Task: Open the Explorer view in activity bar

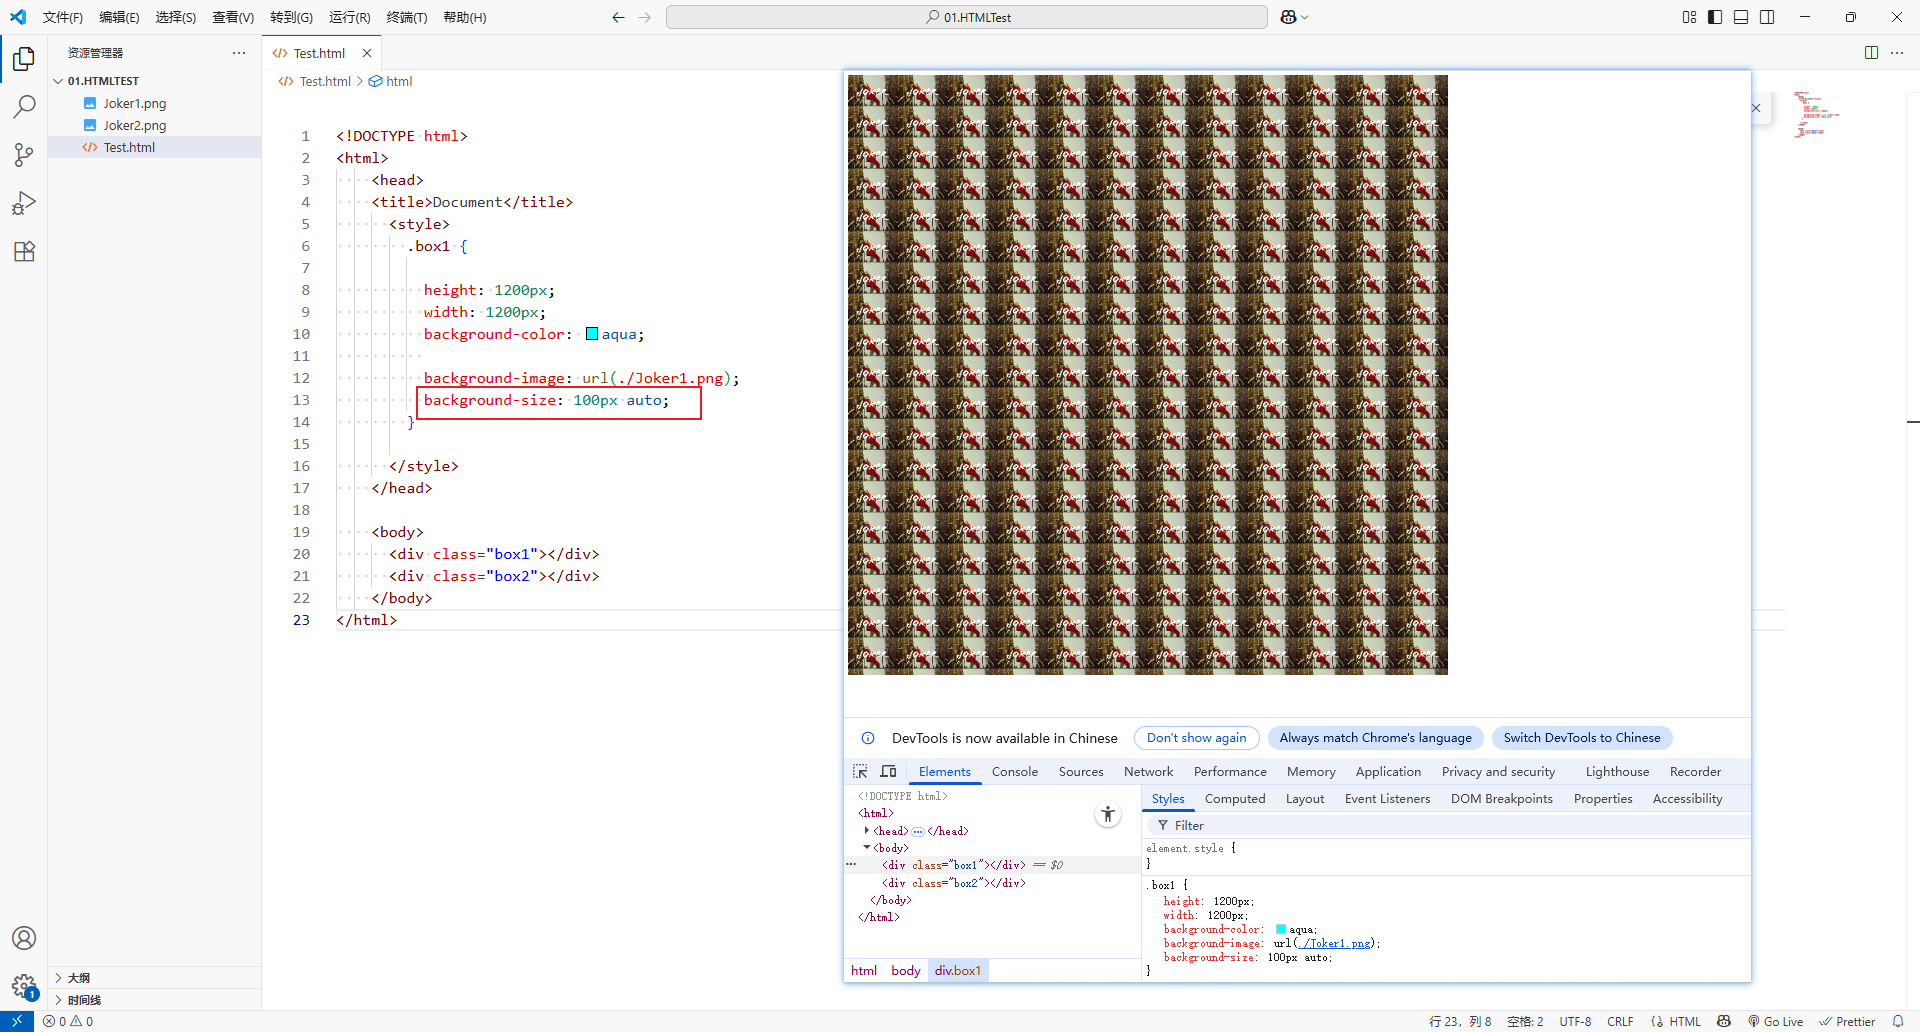Action: click(x=24, y=59)
